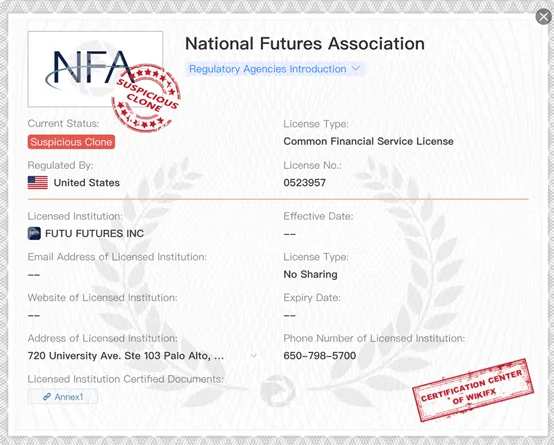The width and height of the screenshot is (554, 445).
Task: Click the National Futures Association title
Action: [x=305, y=44]
